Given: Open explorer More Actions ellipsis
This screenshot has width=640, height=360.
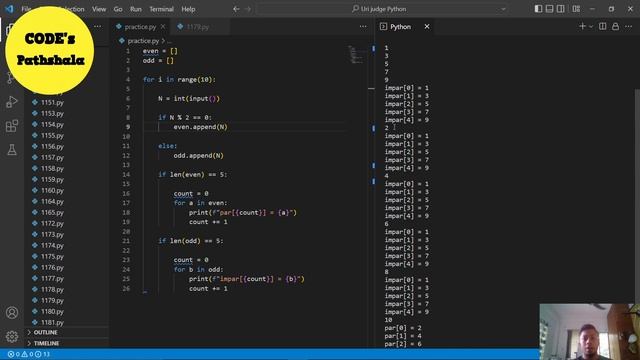Looking at the screenshot, I should (x=98, y=27).
